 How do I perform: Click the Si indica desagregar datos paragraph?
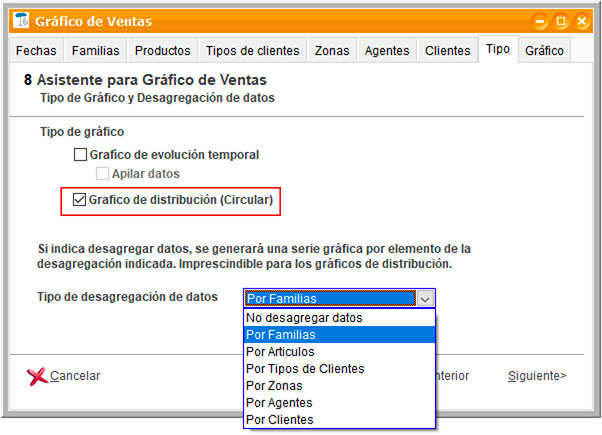(x=254, y=256)
